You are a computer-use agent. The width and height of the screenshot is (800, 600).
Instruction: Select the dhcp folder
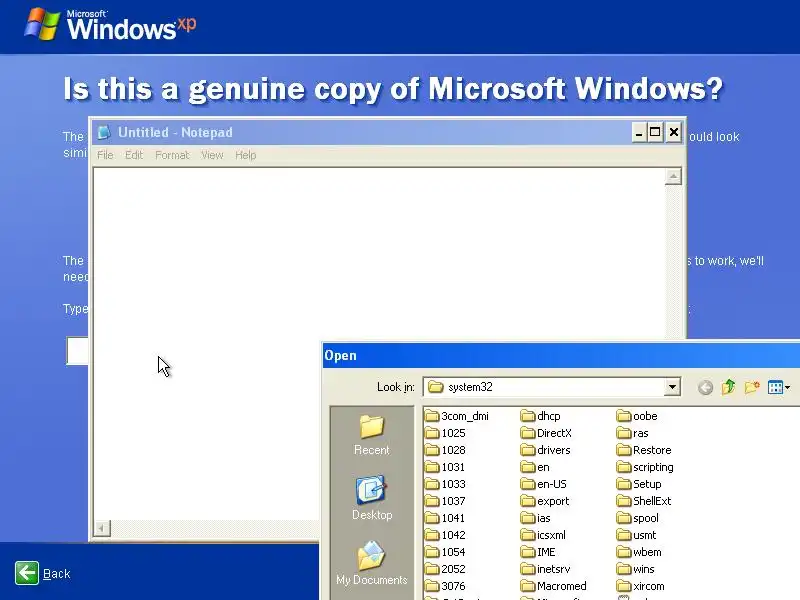click(x=541, y=416)
